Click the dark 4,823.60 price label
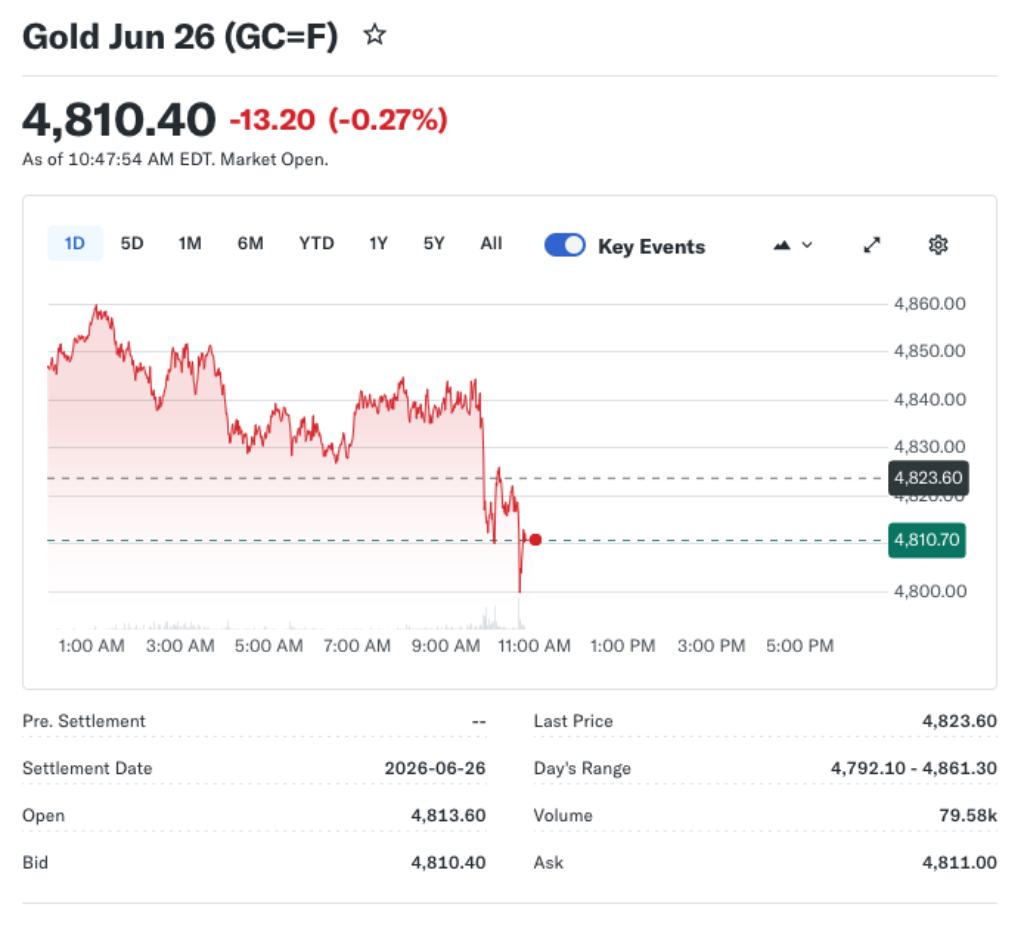 point(928,478)
